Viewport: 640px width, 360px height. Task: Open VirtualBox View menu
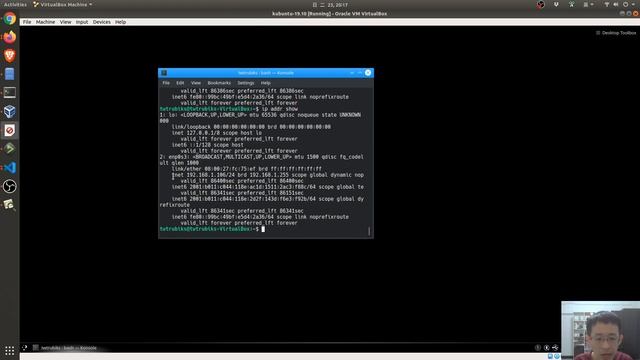(x=65, y=22)
